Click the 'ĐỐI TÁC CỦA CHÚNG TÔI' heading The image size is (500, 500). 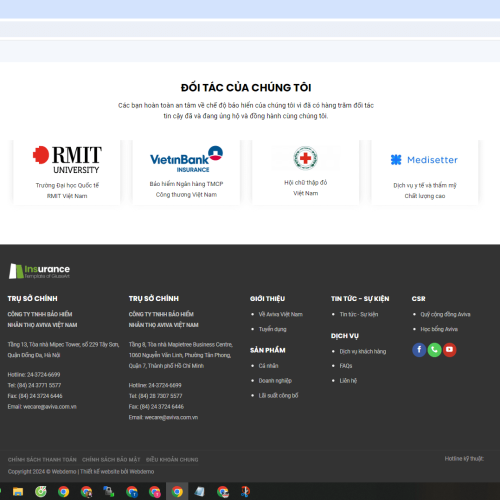click(x=246, y=88)
